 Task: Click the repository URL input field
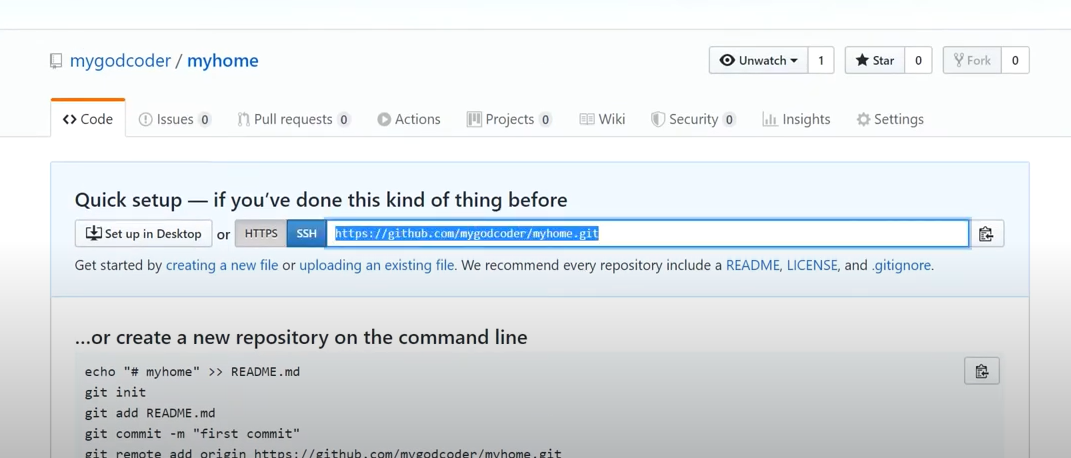[648, 233]
